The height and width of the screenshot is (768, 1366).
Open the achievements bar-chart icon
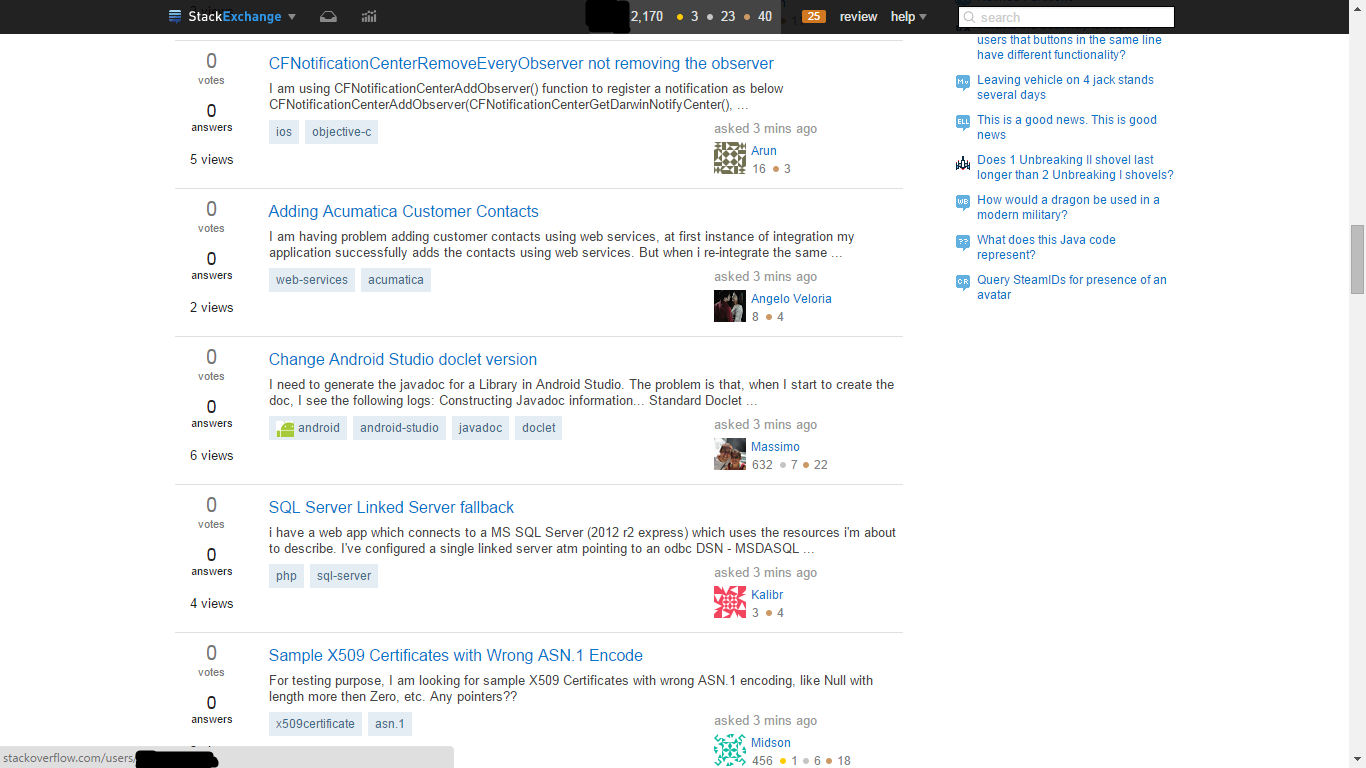tap(369, 16)
